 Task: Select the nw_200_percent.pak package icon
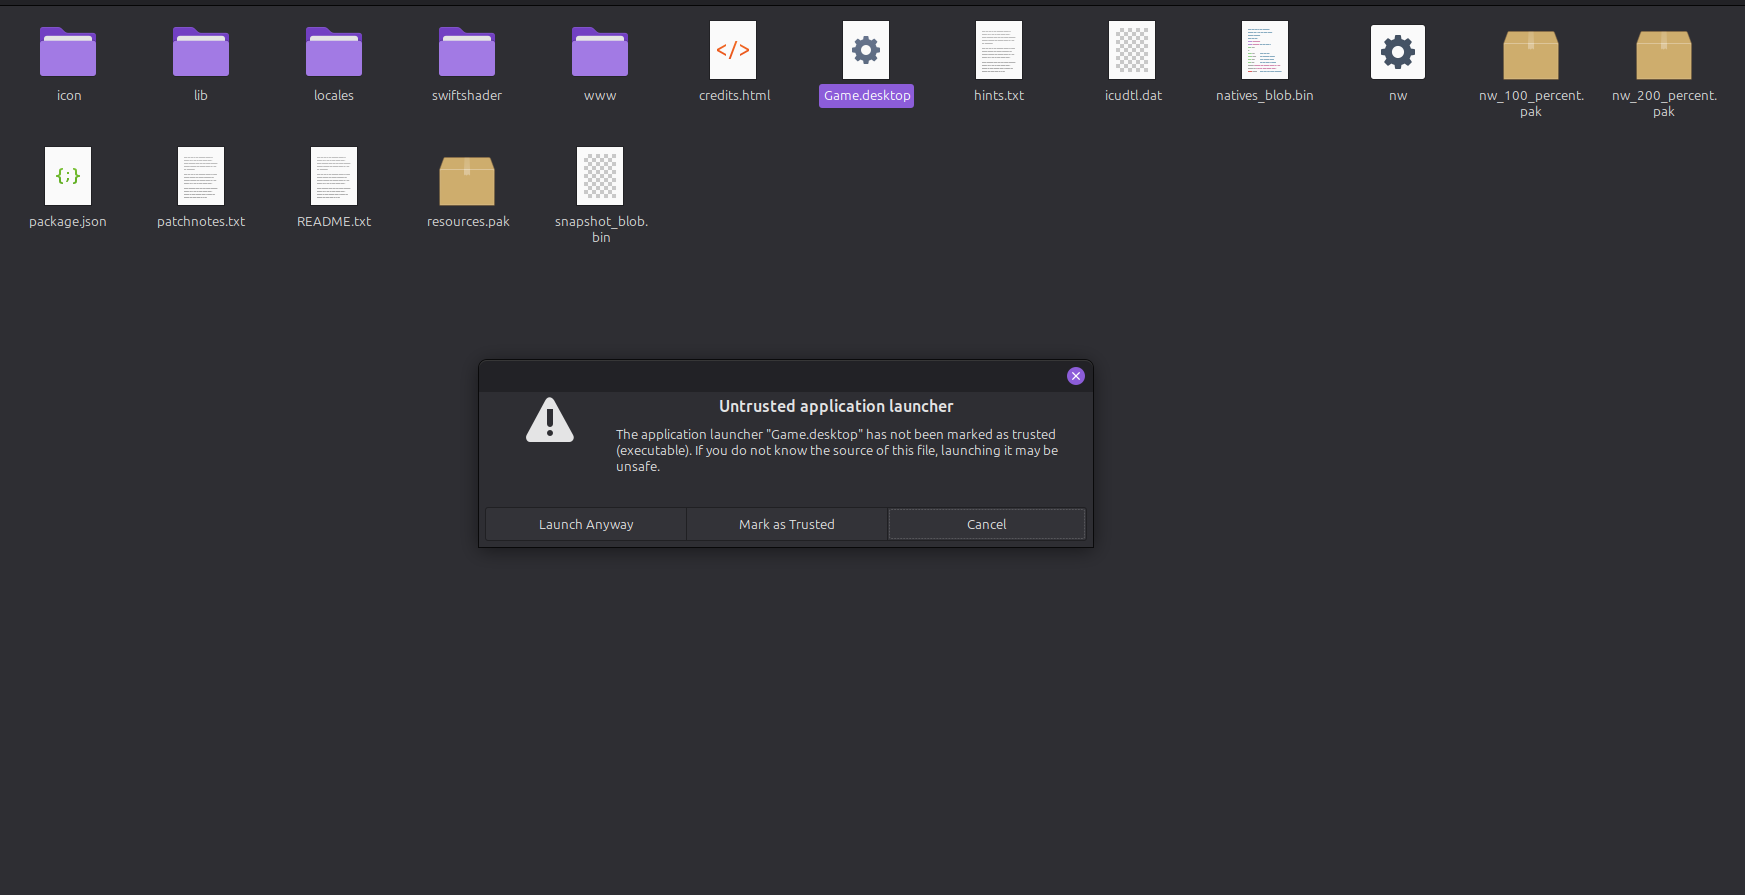tap(1664, 55)
